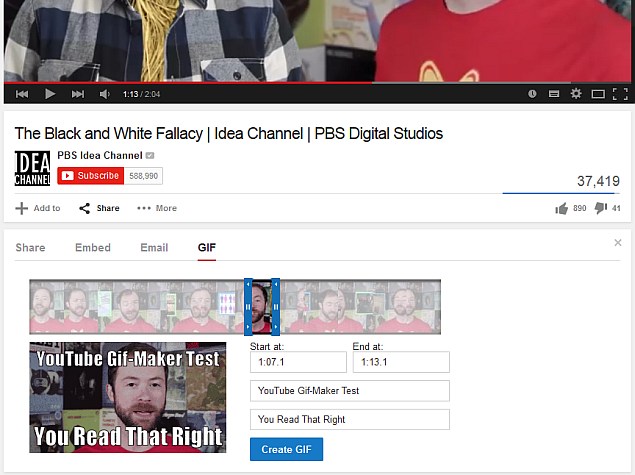Image resolution: width=635 pixels, height=475 pixels.
Task: Close the share panel
Action: coord(617,243)
